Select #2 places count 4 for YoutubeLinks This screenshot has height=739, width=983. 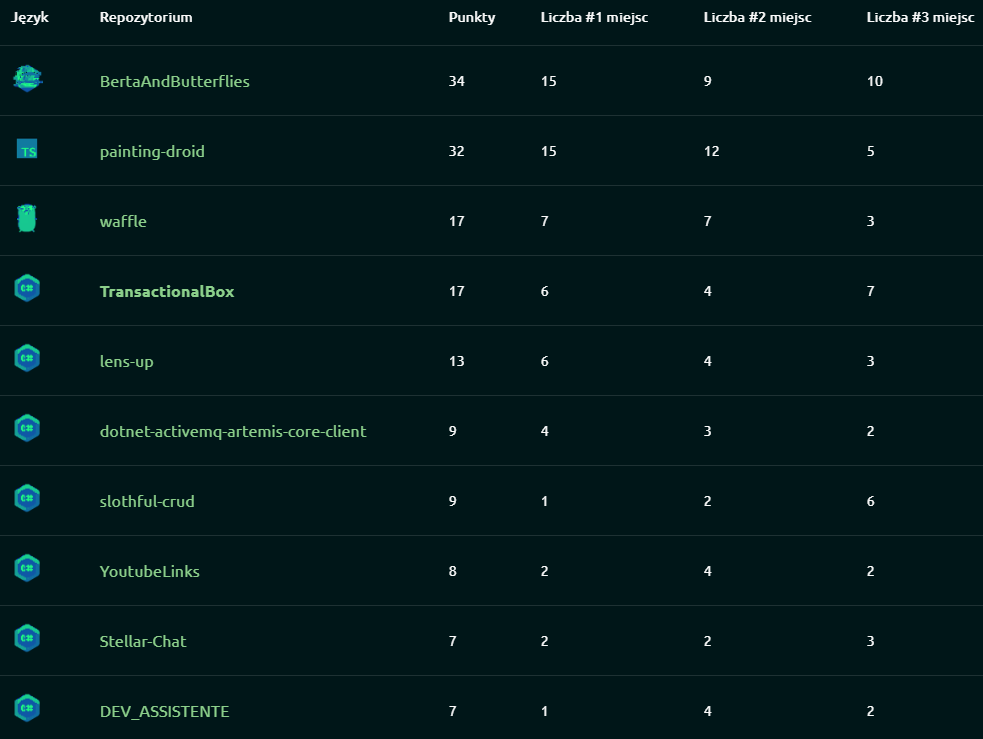[x=708, y=572]
